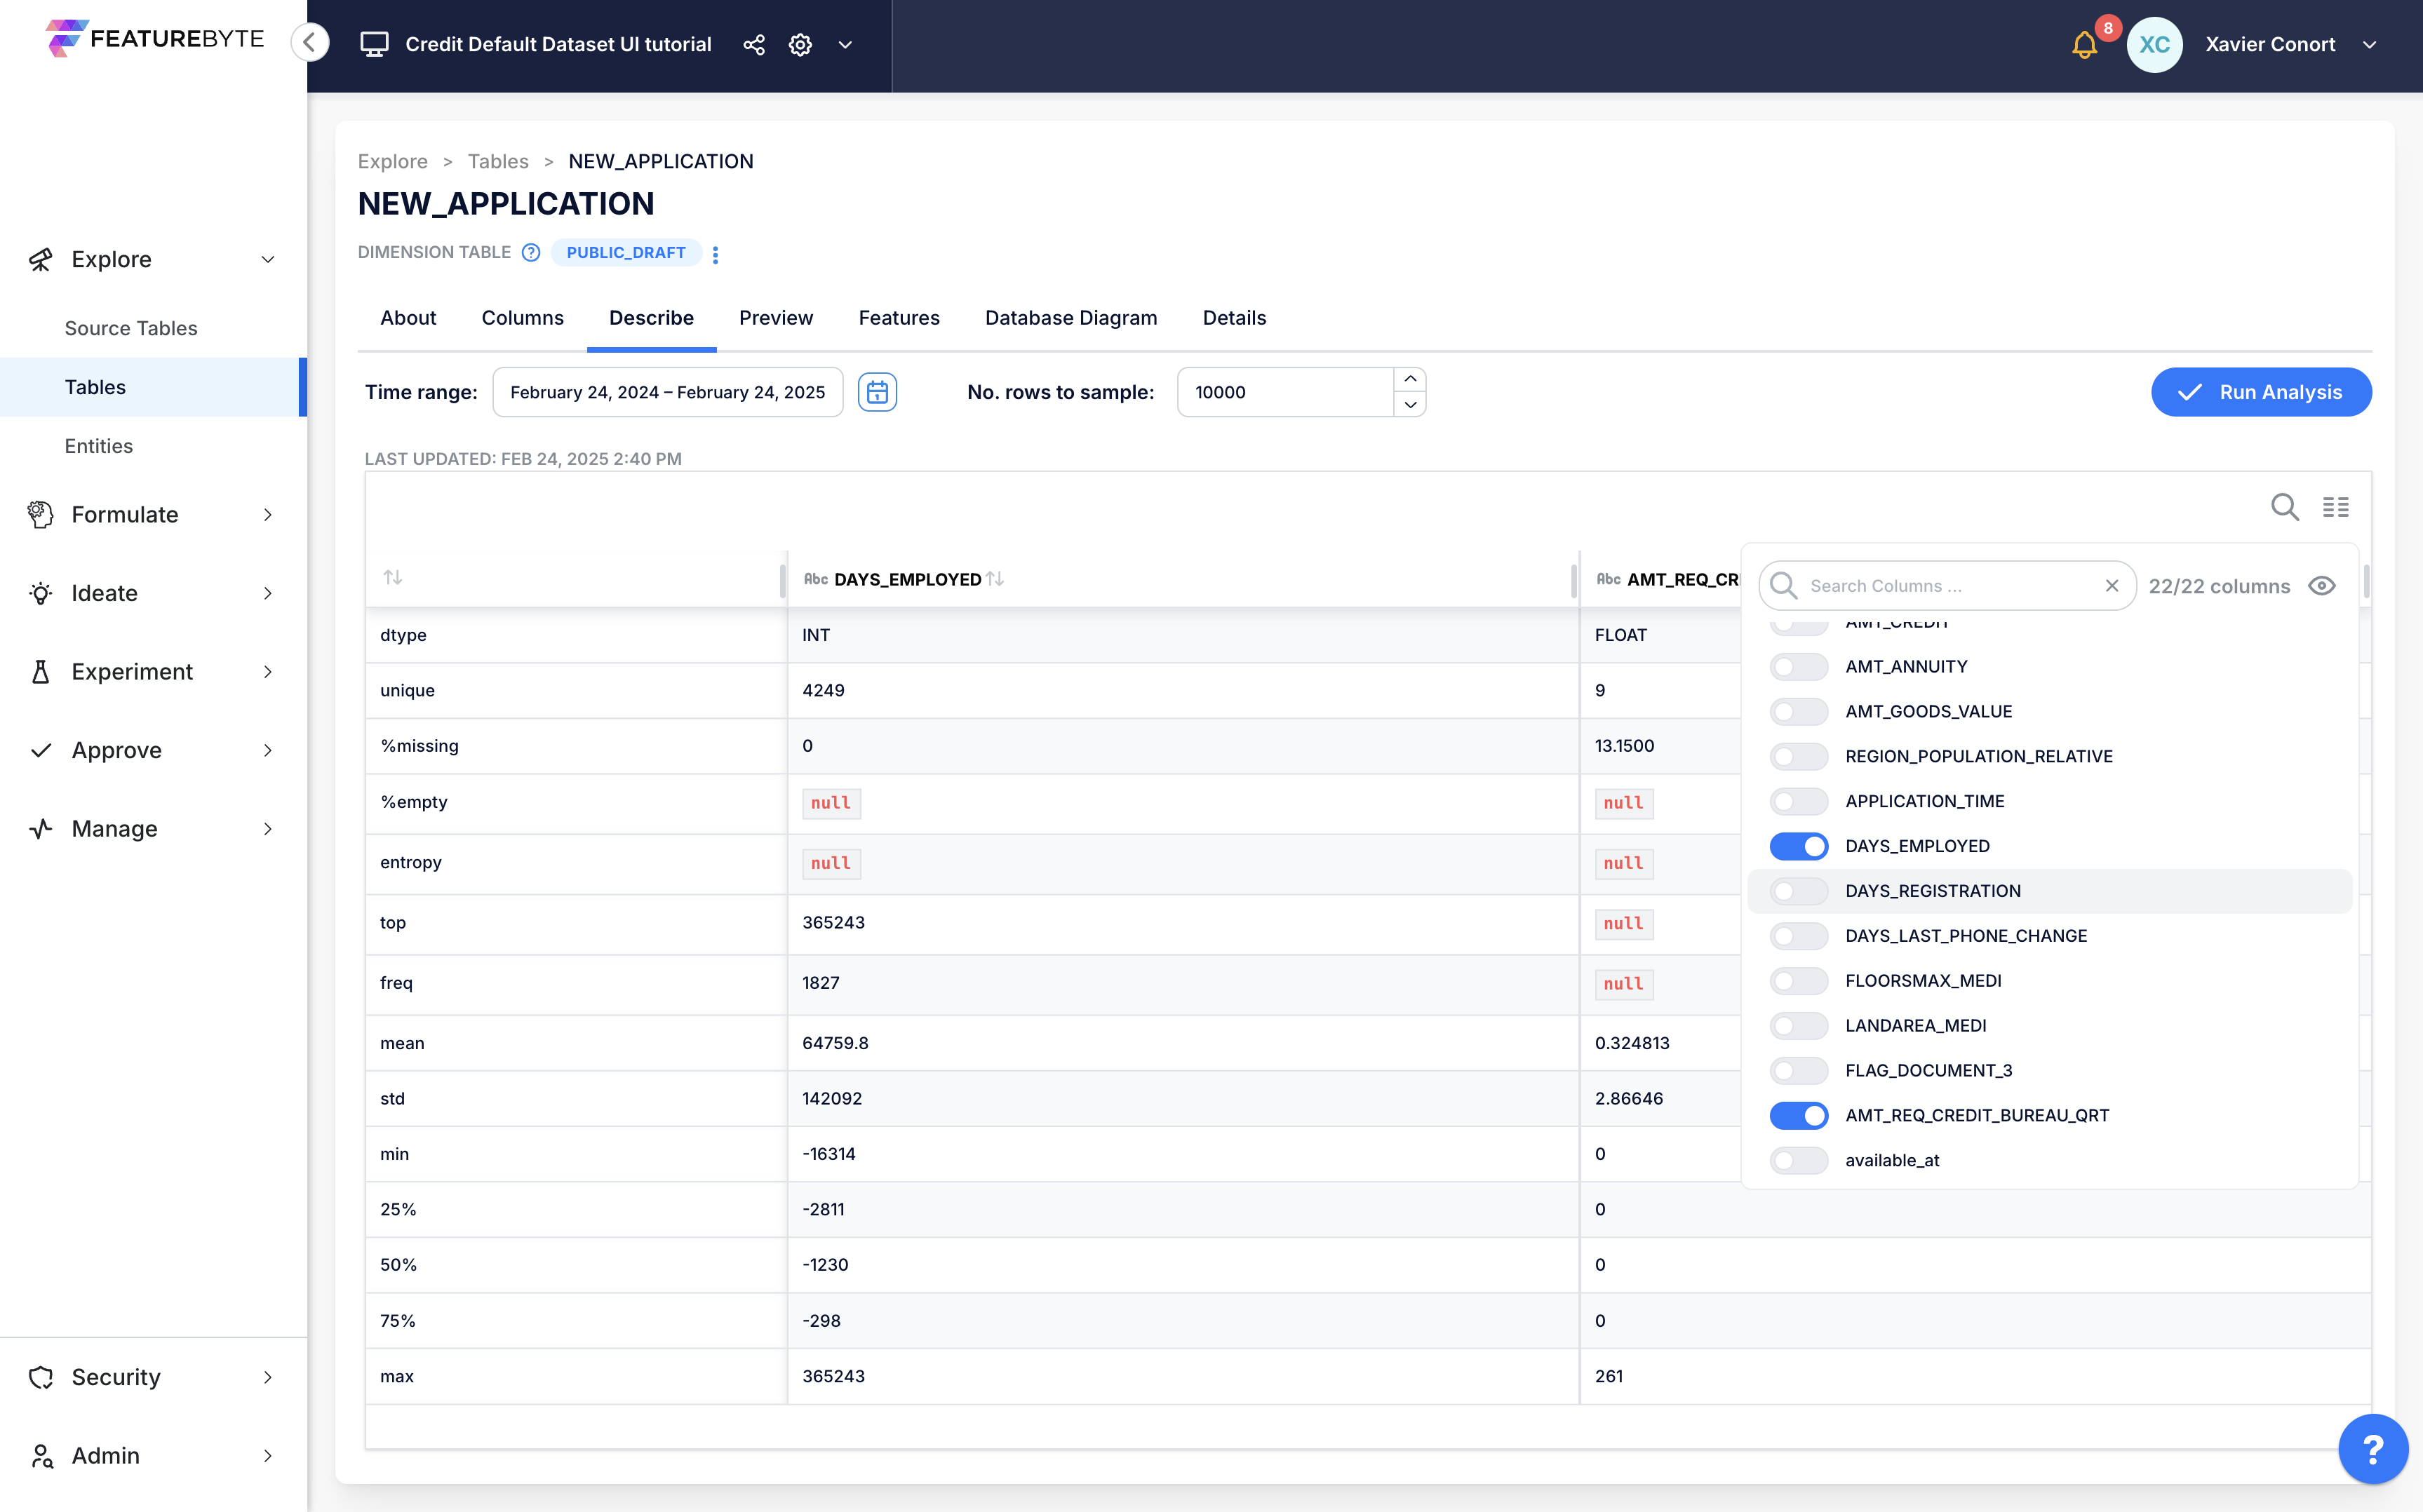Enable the DAYS_LAST_PHONE_CHANGE toggle
Image resolution: width=2423 pixels, height=1512 pixels.
coord(1798,936)
